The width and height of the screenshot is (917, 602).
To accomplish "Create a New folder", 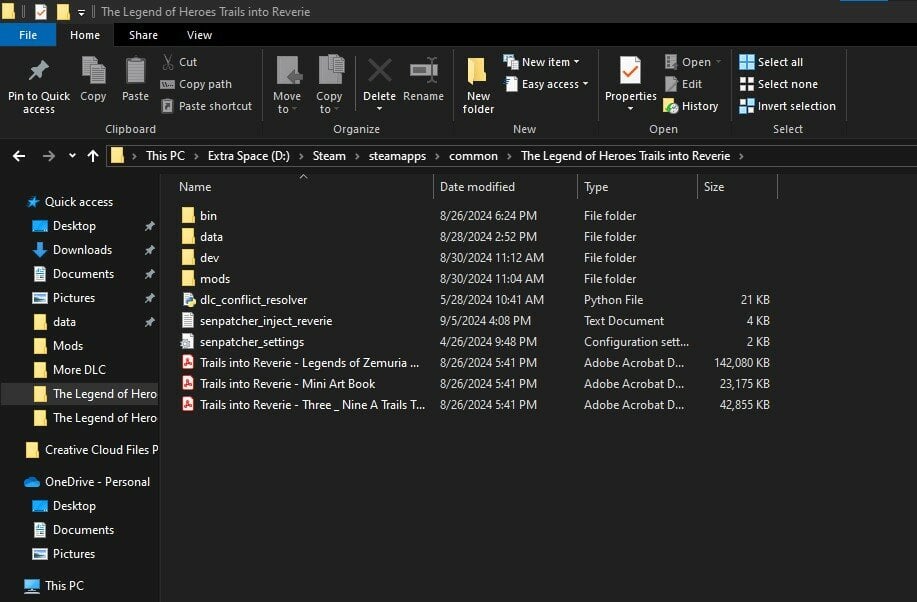I will [x=478, y=85].
